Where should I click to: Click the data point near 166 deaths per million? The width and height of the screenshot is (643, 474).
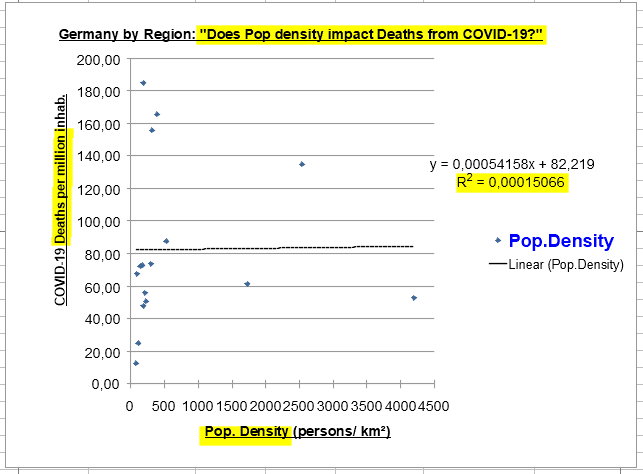[x=157, y=114]
